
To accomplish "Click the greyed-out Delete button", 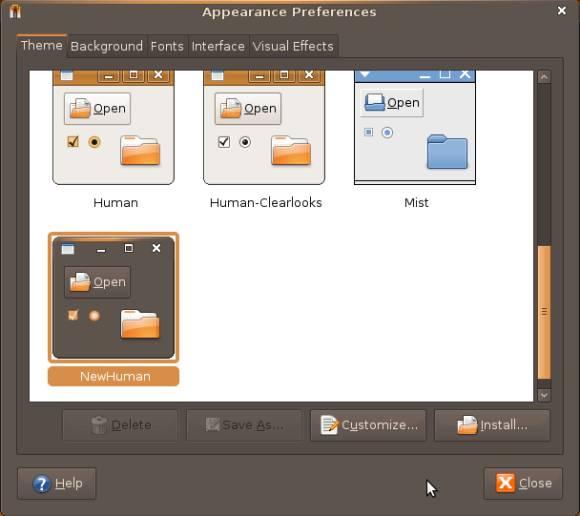I will (120, 425).
